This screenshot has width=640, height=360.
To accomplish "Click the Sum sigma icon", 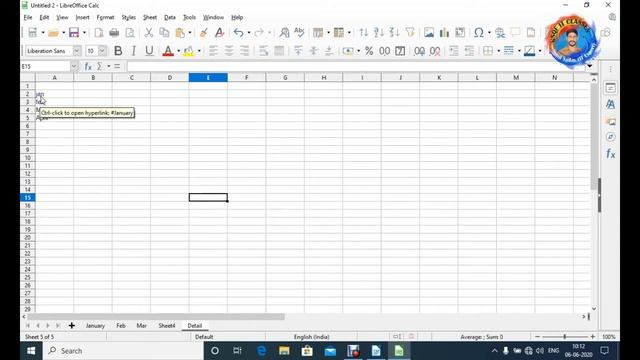I will click(x=99, y=66).
